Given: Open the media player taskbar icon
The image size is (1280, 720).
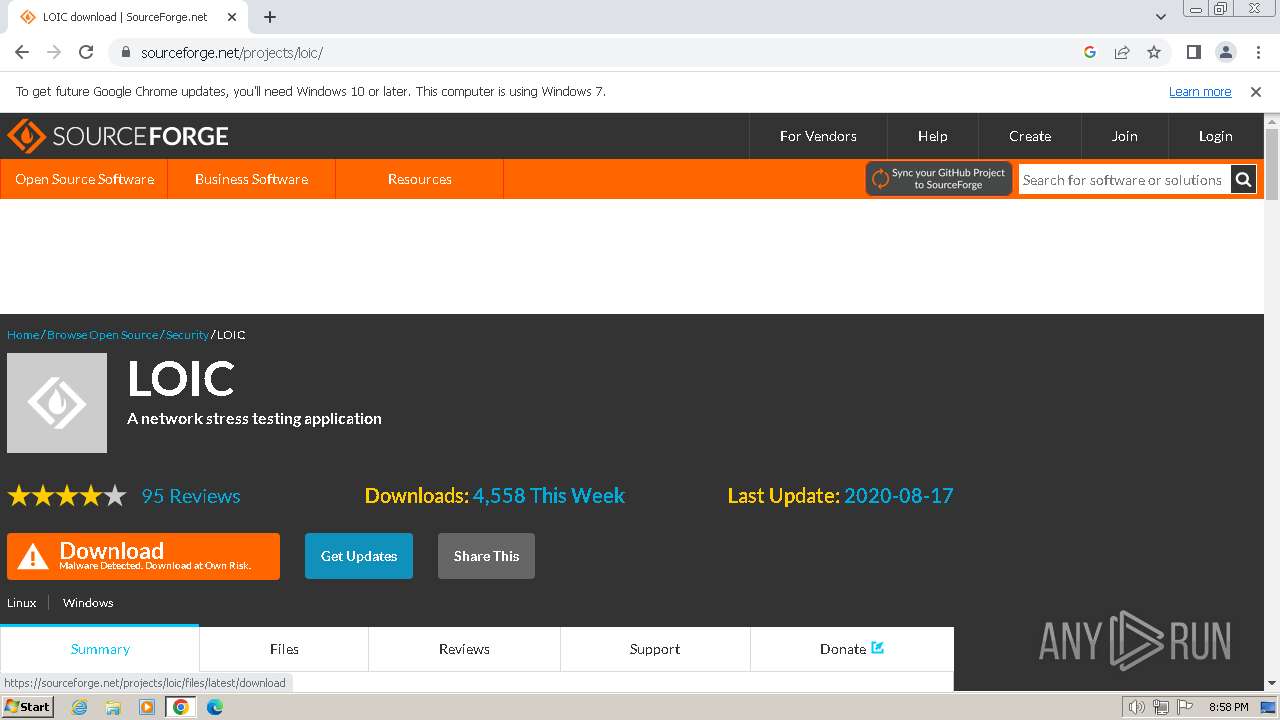Looking at the screenshot, I should tap(147, 707).
